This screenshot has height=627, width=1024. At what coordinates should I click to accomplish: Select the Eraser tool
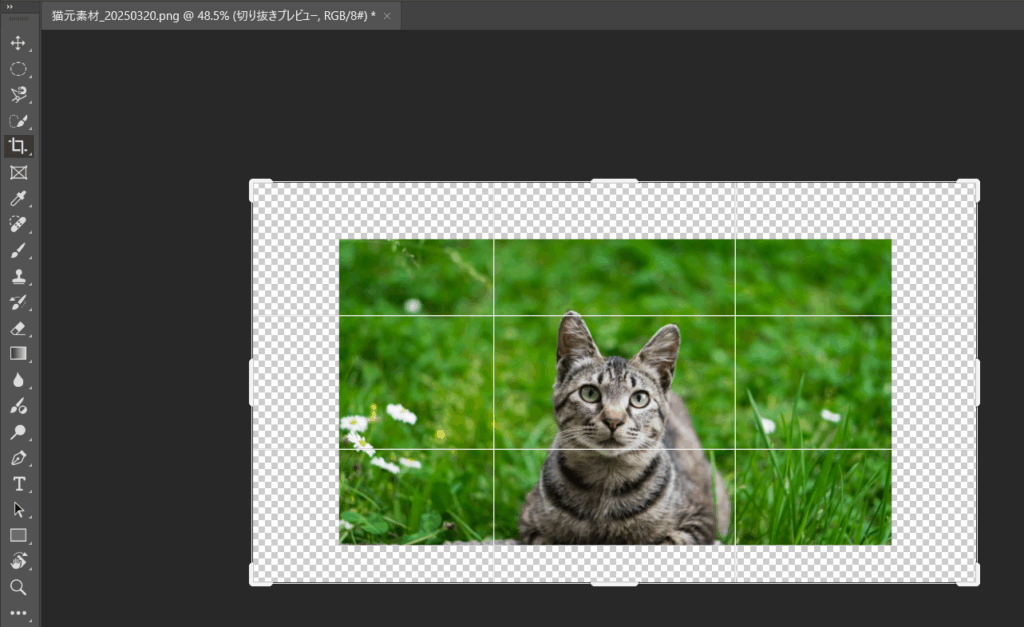[18, 328]
